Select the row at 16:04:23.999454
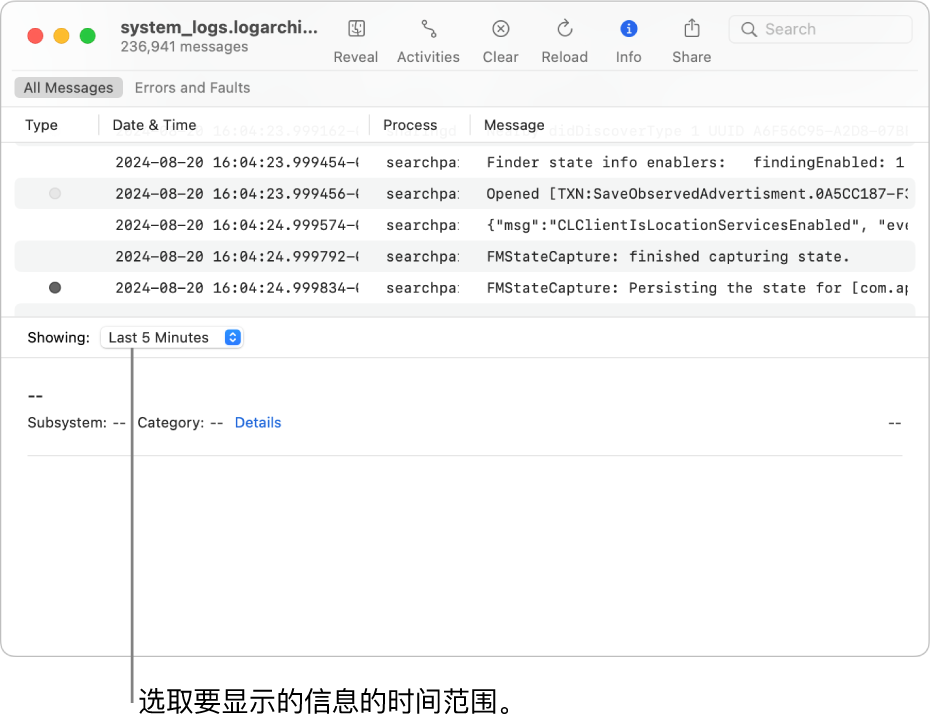Image resolution: width=931 pixels, height=721 pixels. [x=464, y=163]
